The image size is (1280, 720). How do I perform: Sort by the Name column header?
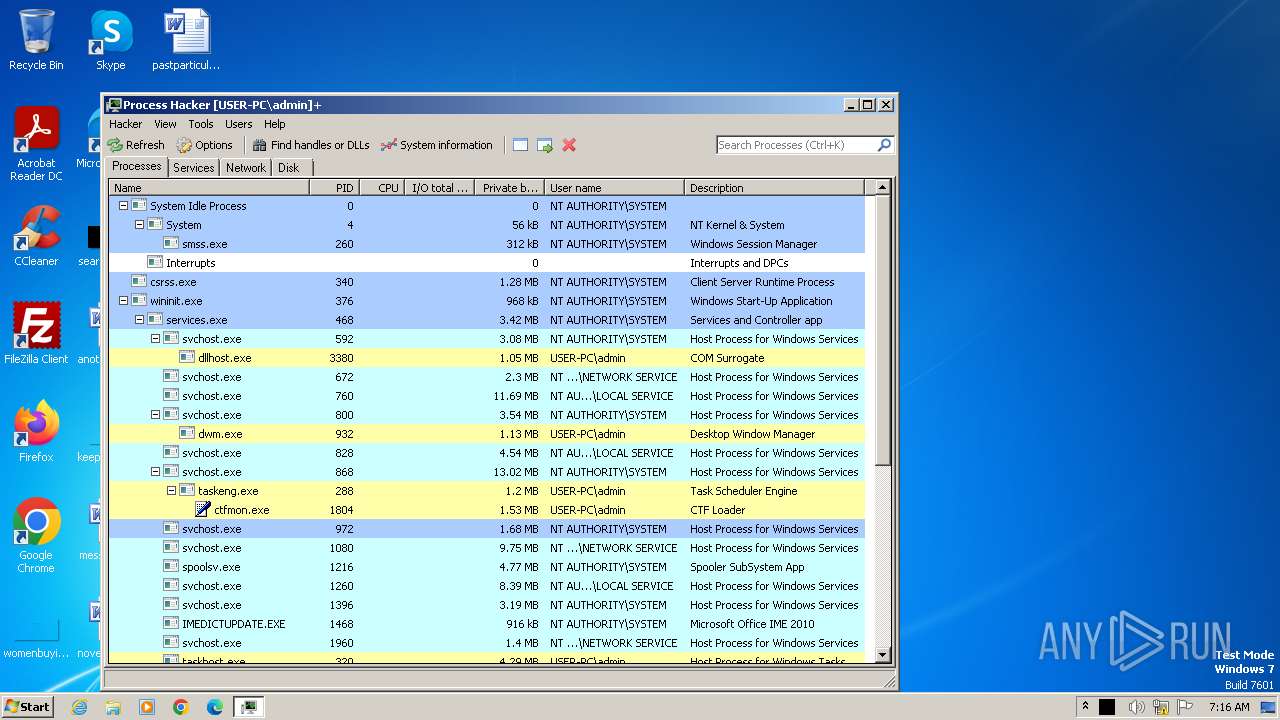pos(209,188)
